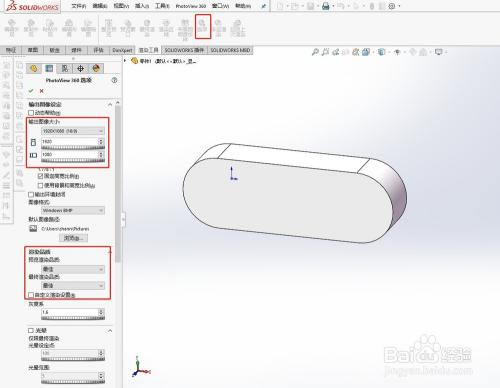Open the image format Windows BMP dropdown
Image resolution: width=500 pixels, height=388 pixels.
click(x=73, y=211)
